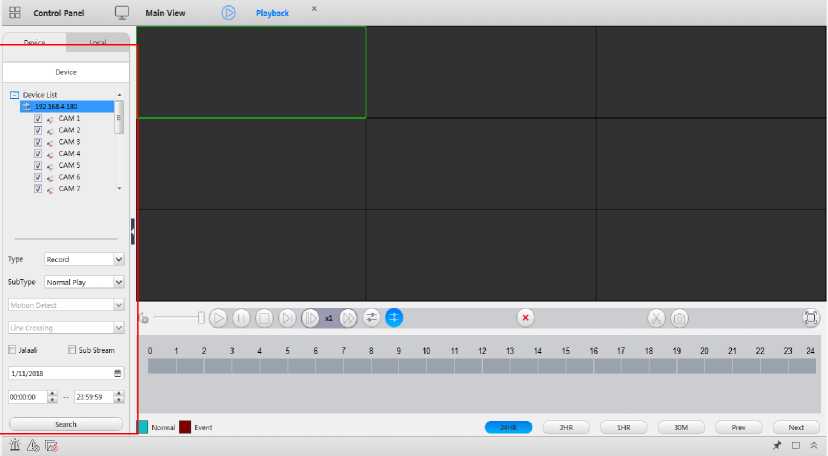
Task: Open the SubType dropdown showing Normal Play
Action: coord(119,282)
